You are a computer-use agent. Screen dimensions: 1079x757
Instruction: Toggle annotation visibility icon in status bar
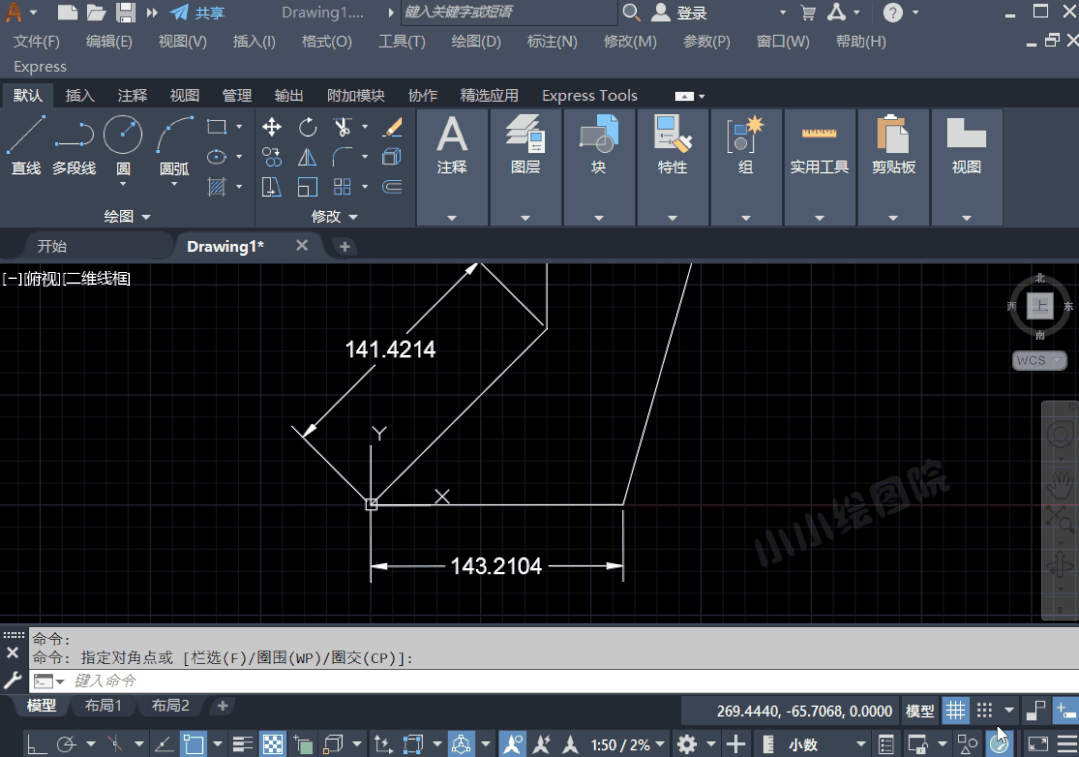point(513,744)
